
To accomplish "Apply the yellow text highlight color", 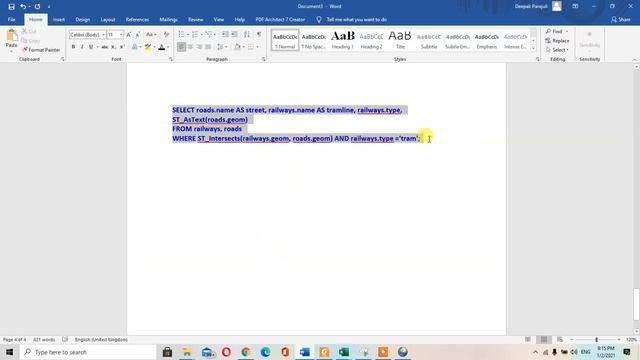I will (x=148, y=47).
